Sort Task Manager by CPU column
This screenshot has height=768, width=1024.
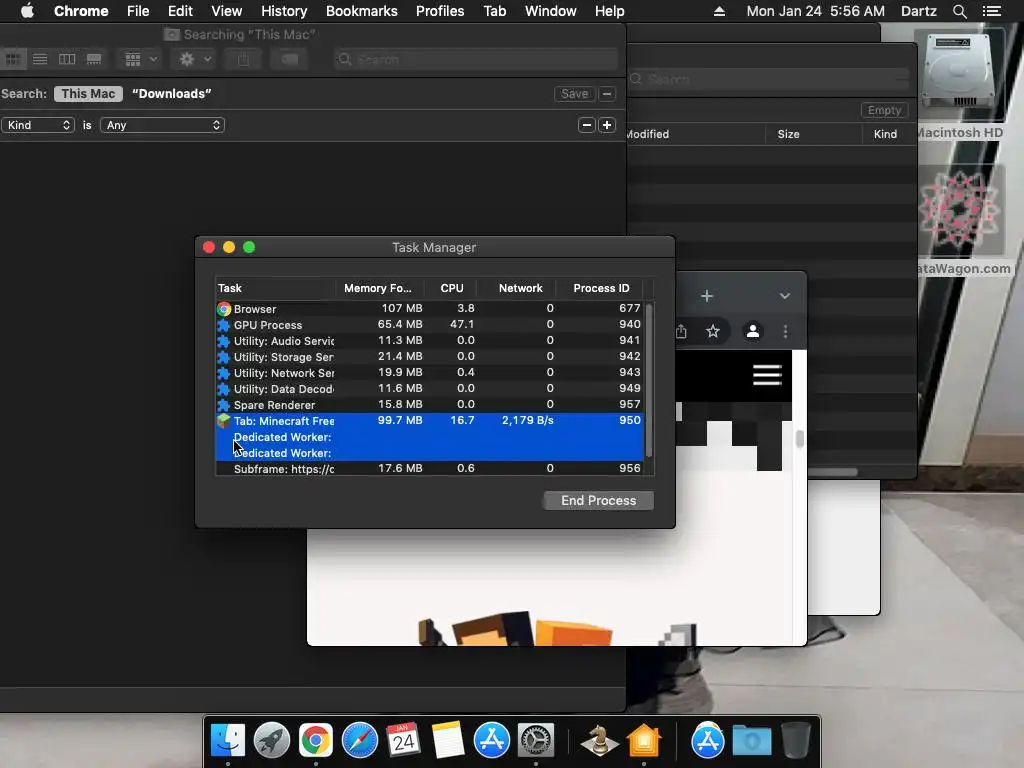click(451, 288)
